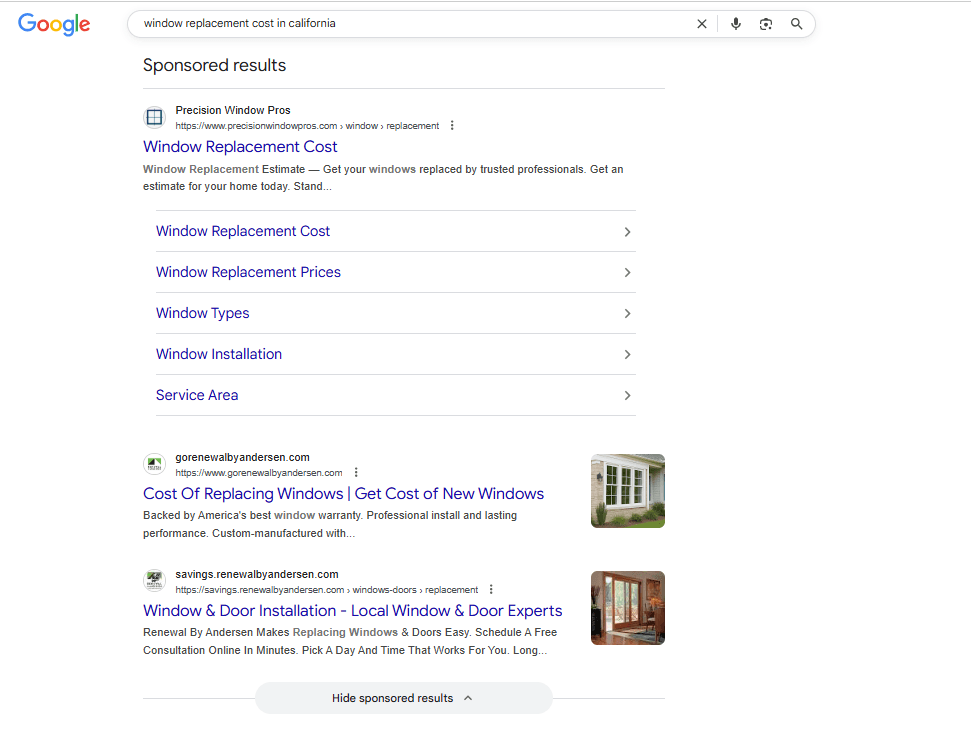
Task: Click the gorenewalbyandersen.com favicon
Action: click(154, 464)
